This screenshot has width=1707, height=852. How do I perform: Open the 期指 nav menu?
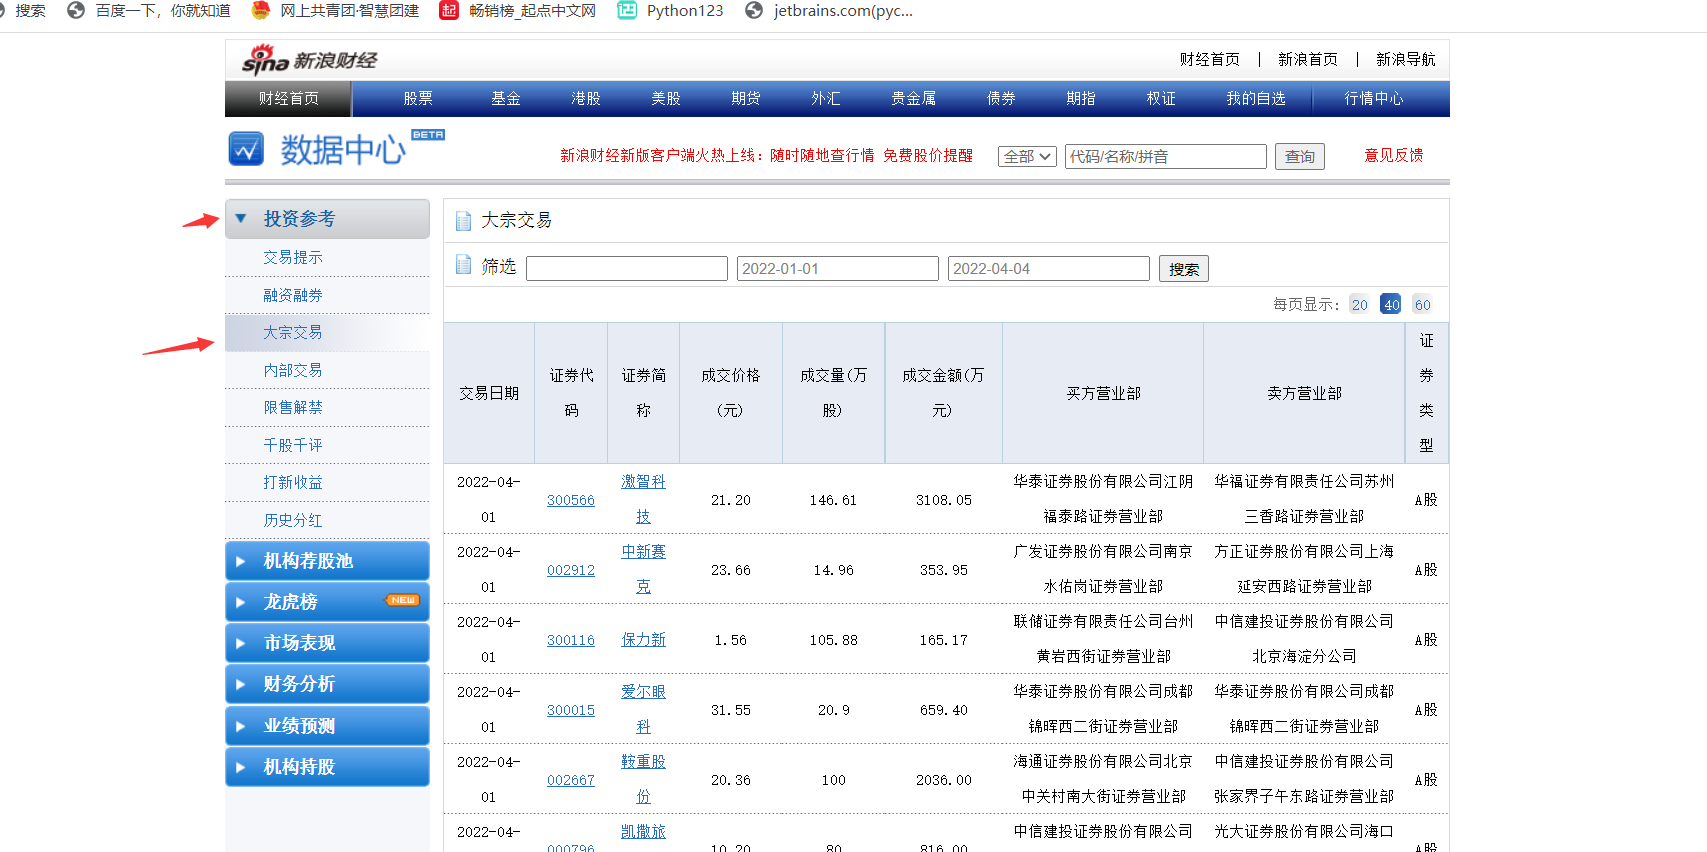(x=1081, y=99)
